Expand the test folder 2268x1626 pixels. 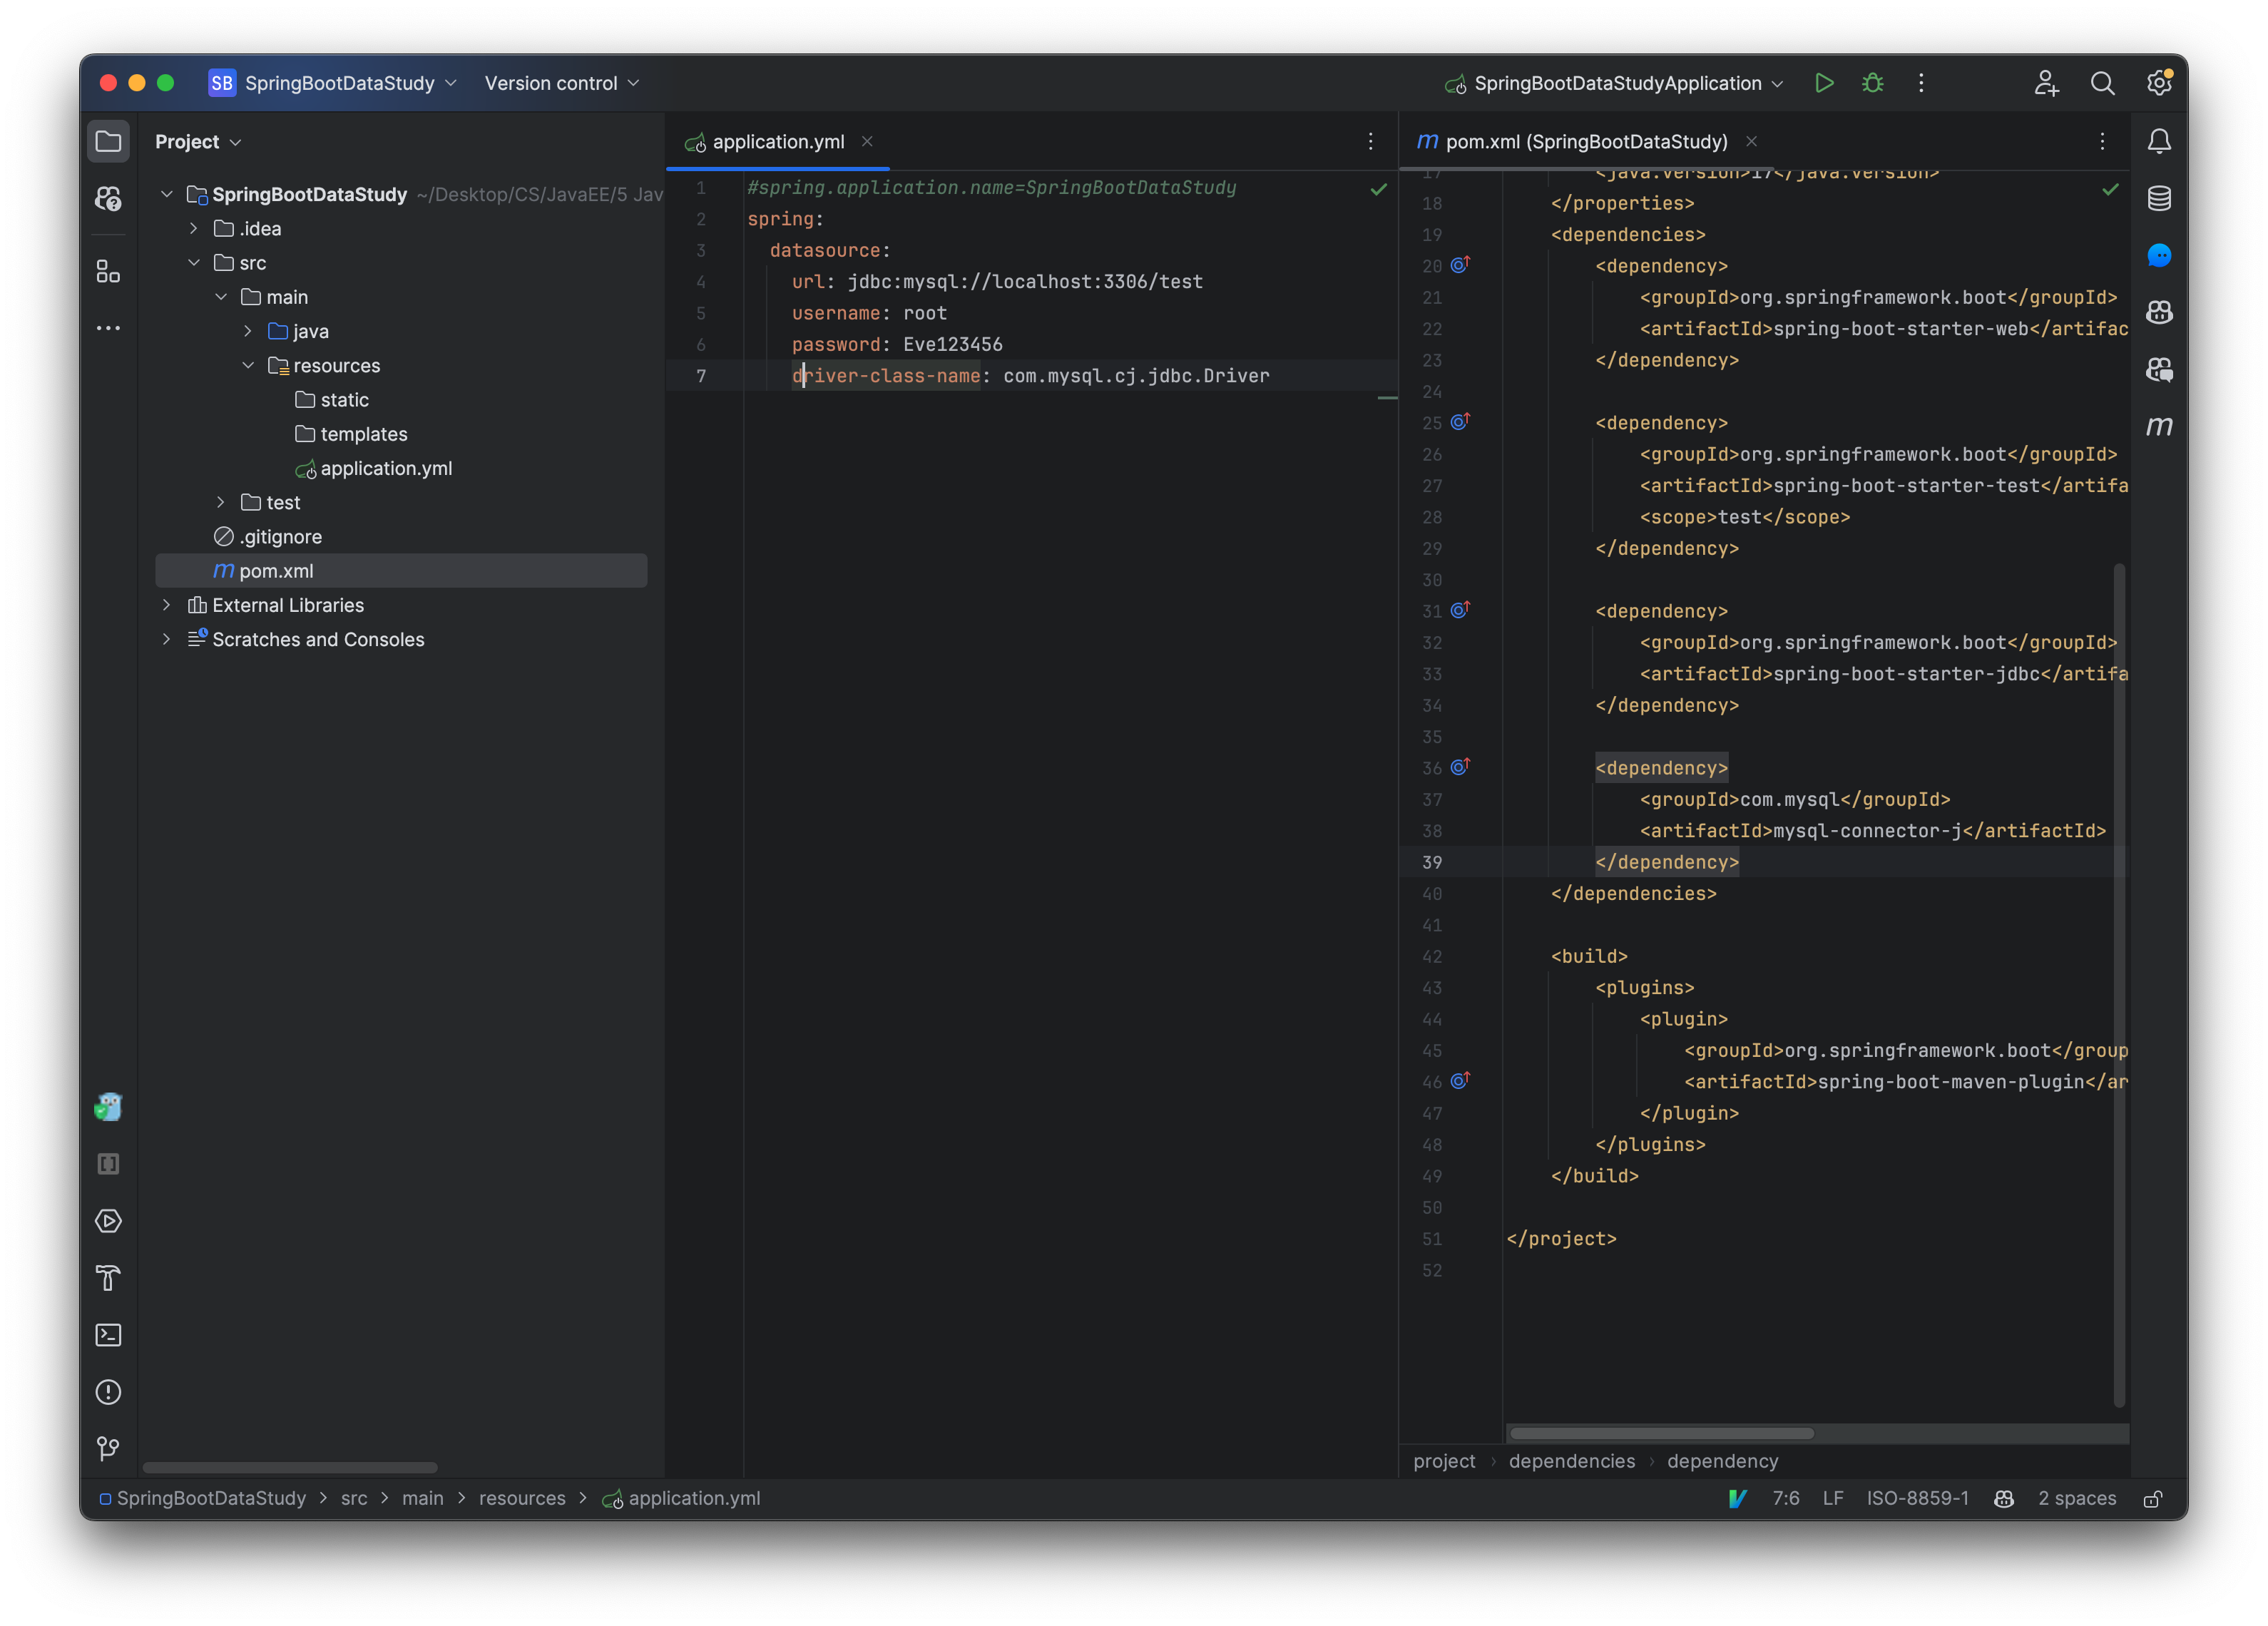tap(221, 502)
